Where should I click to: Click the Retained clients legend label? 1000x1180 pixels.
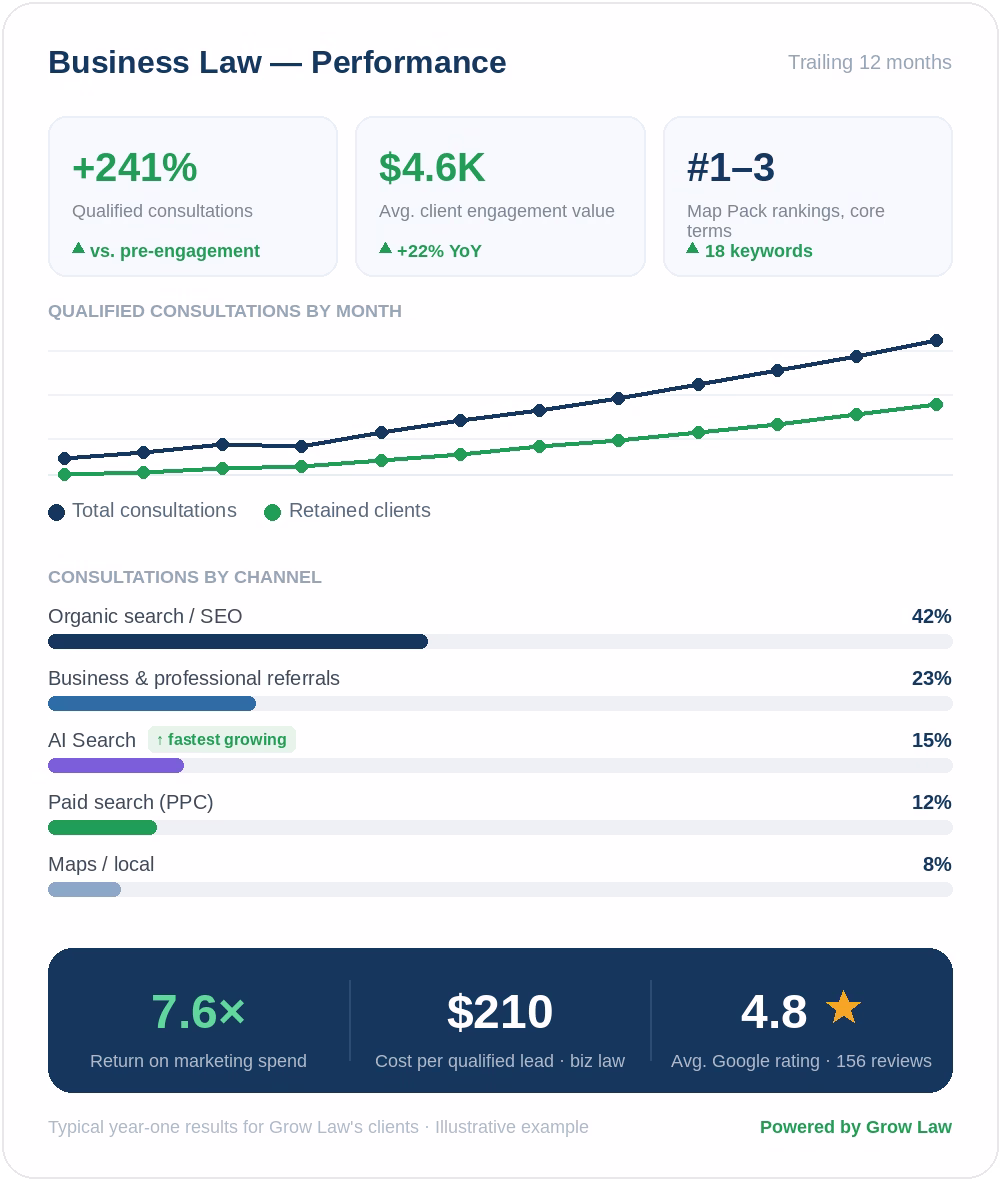point(360,511)
